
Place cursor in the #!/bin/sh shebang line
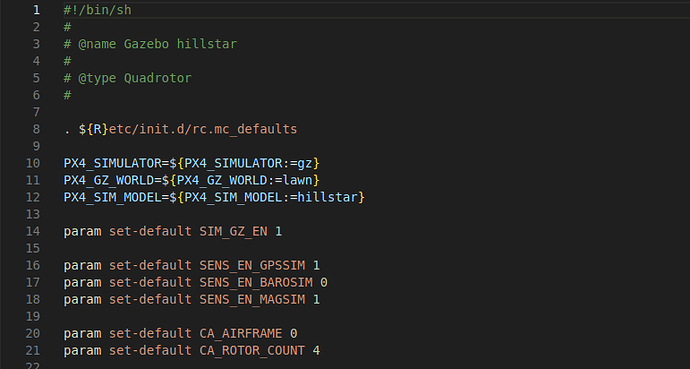tap(97, 10)
